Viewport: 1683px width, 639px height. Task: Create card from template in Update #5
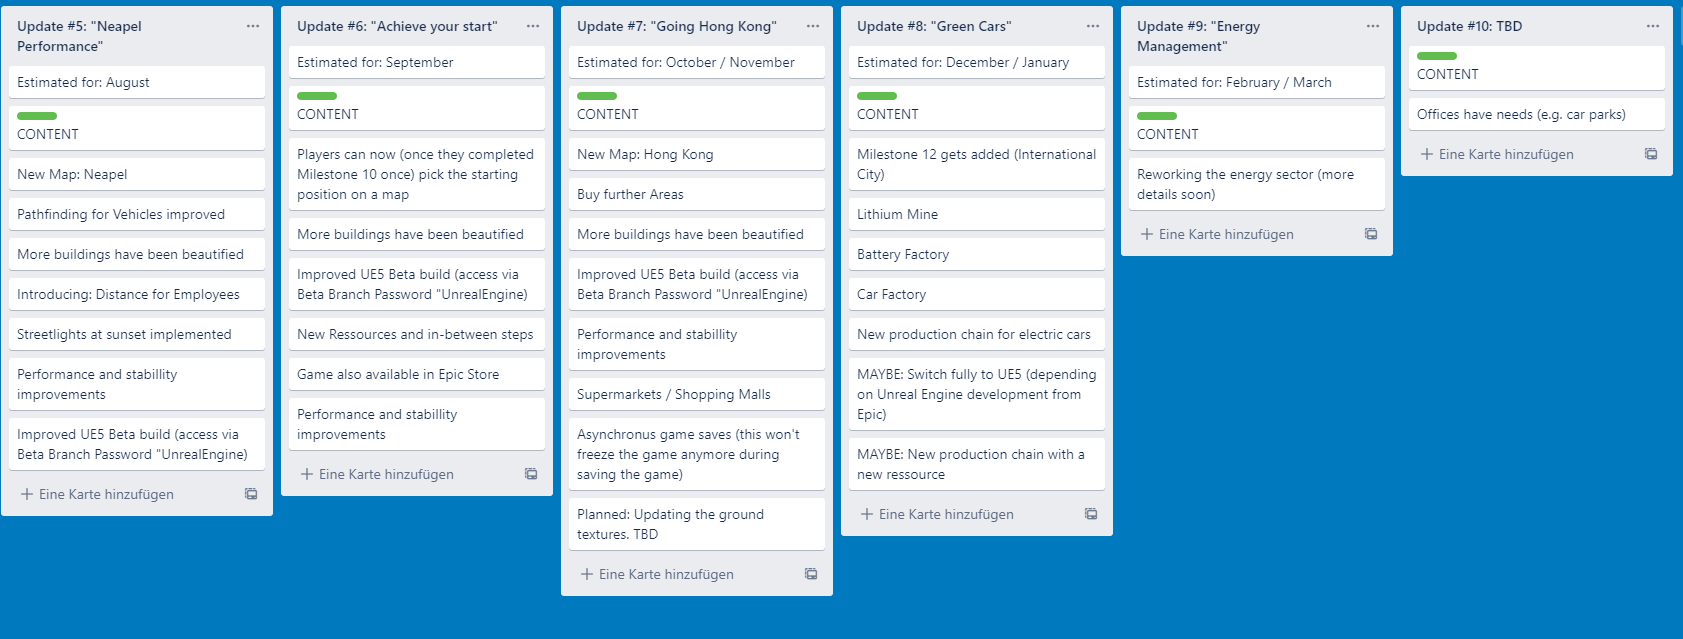[251, 494]
